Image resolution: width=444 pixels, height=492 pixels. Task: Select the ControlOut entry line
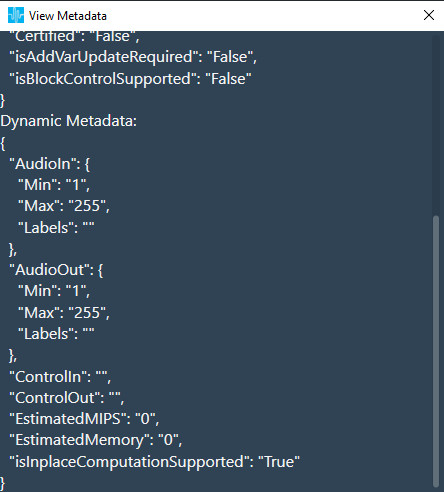pos(67,398)
